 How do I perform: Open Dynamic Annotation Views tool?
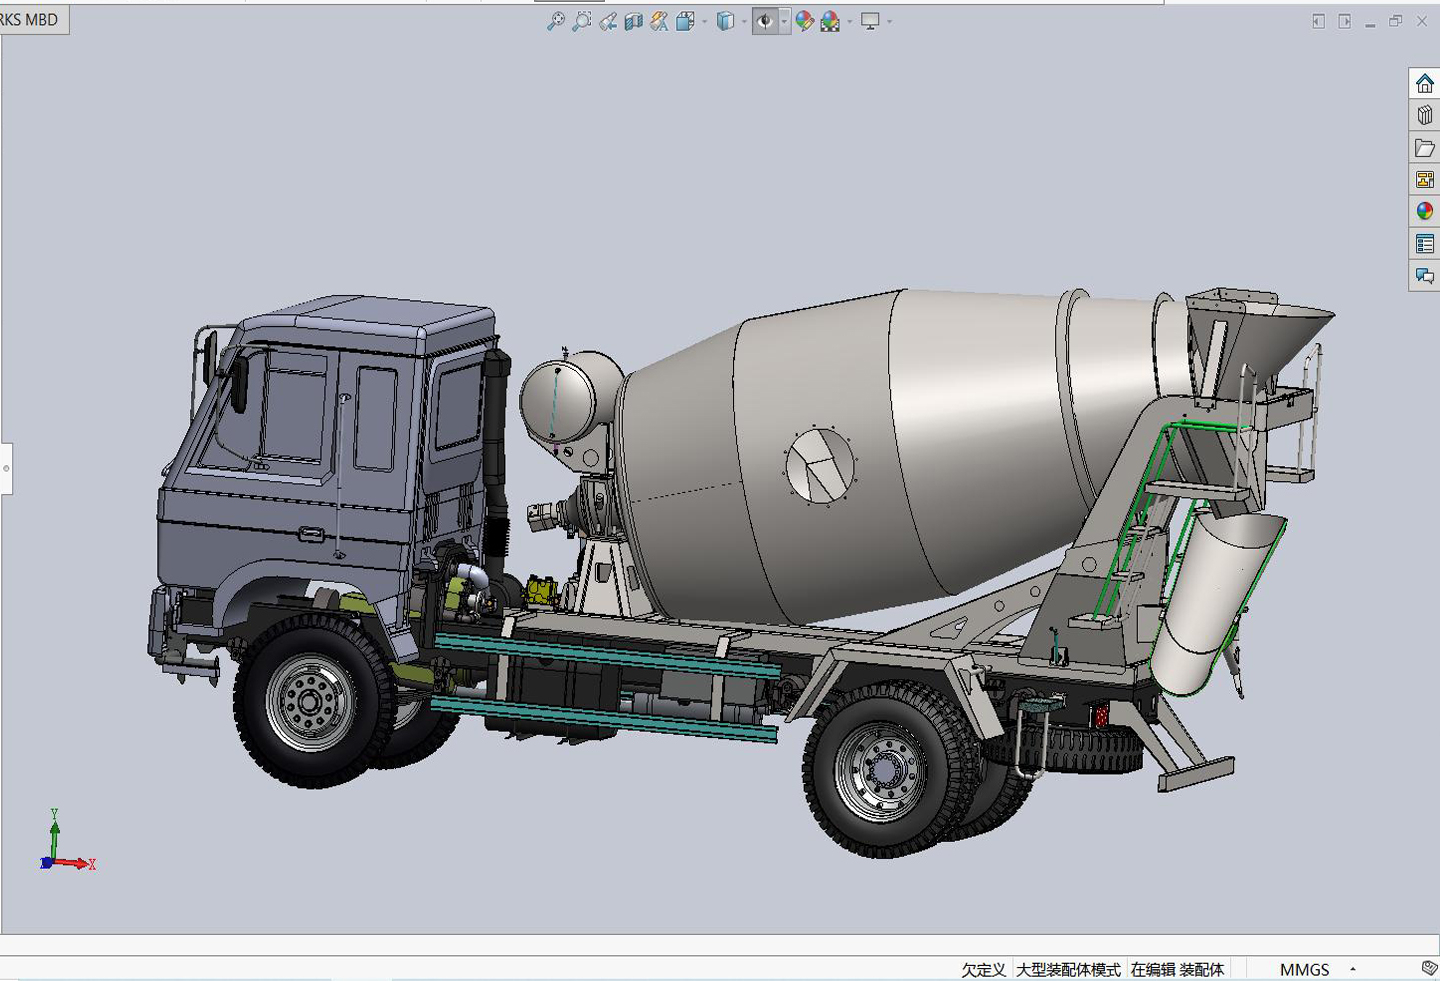659,21
